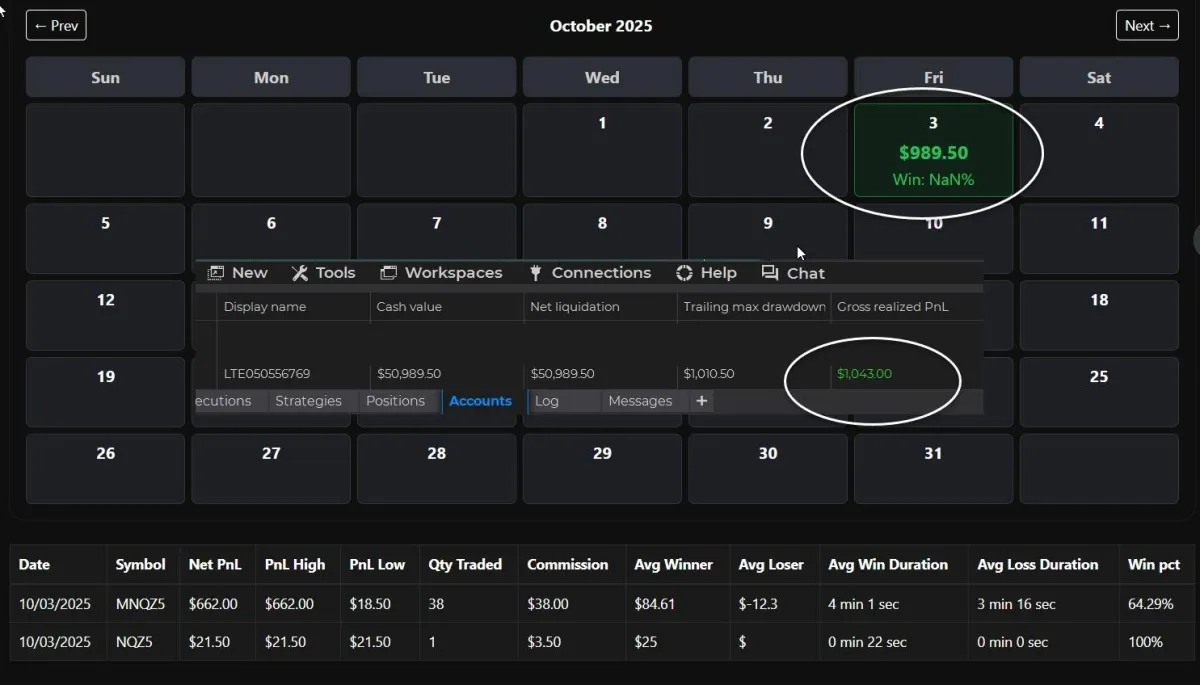Advance to the next month with Next
Image resolution: width=1200 pixels, height=685 pixels.
click(x=1147, y=26)
